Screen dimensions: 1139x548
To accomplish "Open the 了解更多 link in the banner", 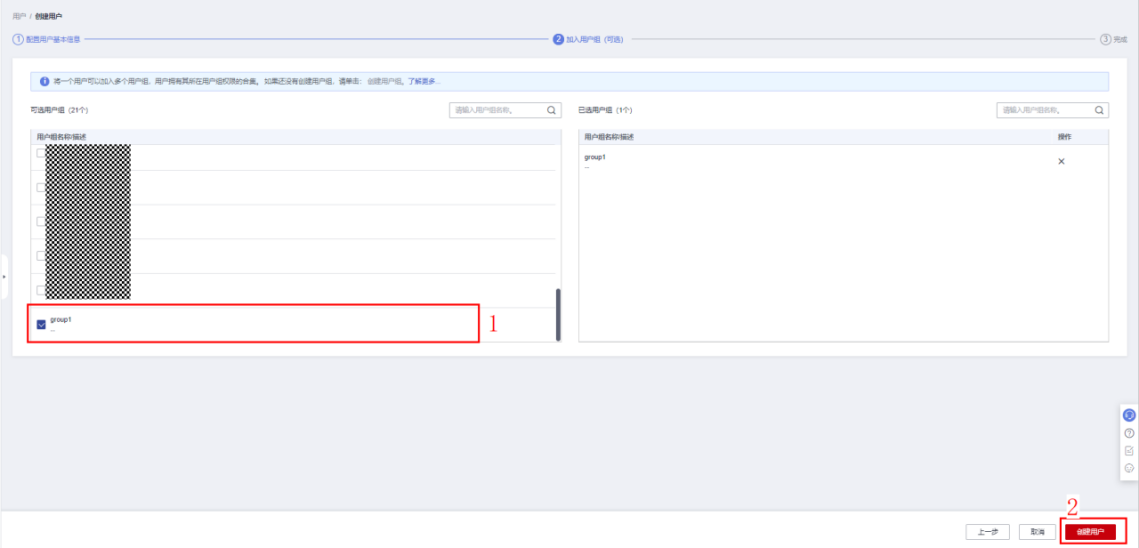I will click(x=423, y=81).
